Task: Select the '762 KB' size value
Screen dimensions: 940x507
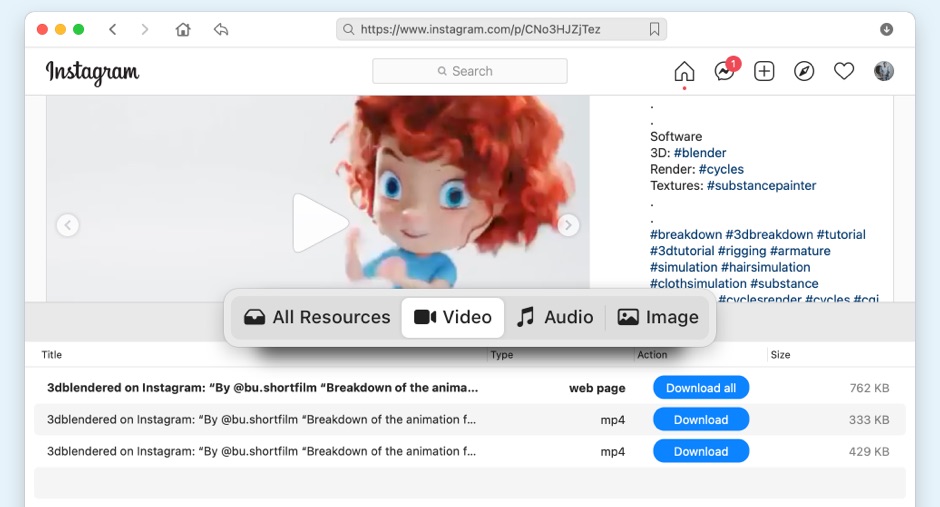Action: coord(869,388)
